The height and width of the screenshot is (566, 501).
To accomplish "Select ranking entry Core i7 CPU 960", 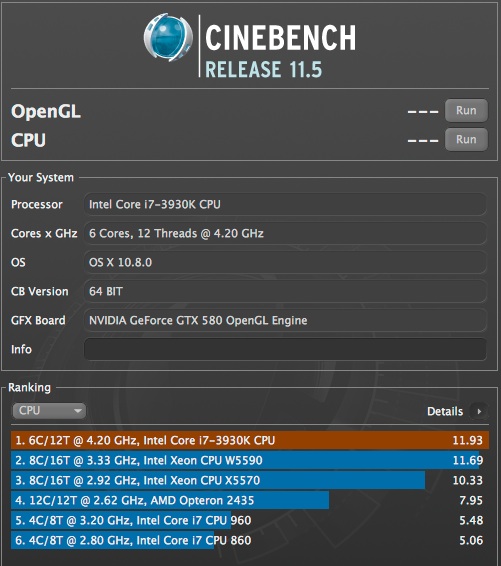I will click(x=250, y=520).
